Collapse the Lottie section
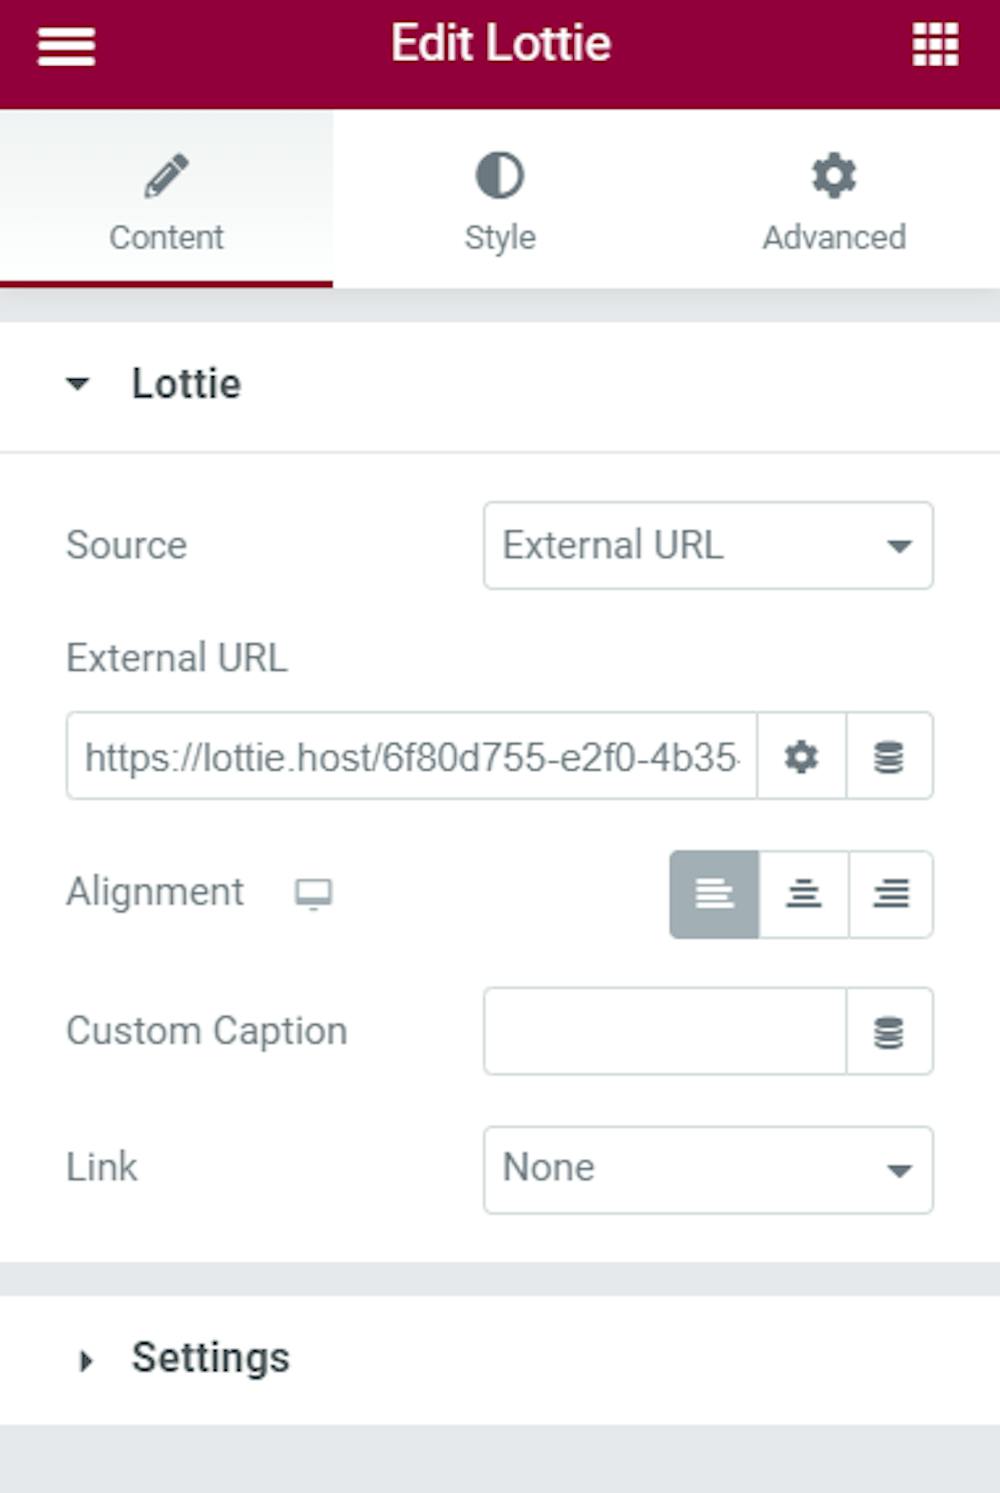 tap(186, 384)
